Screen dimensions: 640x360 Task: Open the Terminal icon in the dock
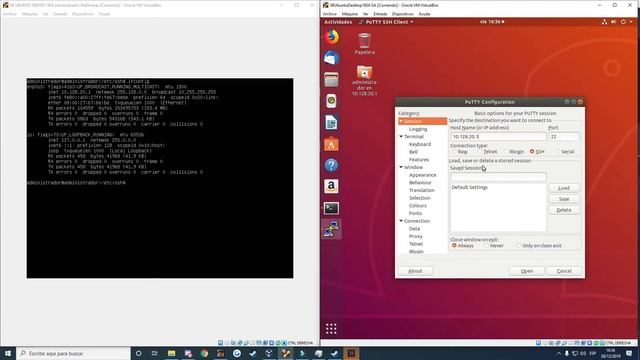click(331, 208)
